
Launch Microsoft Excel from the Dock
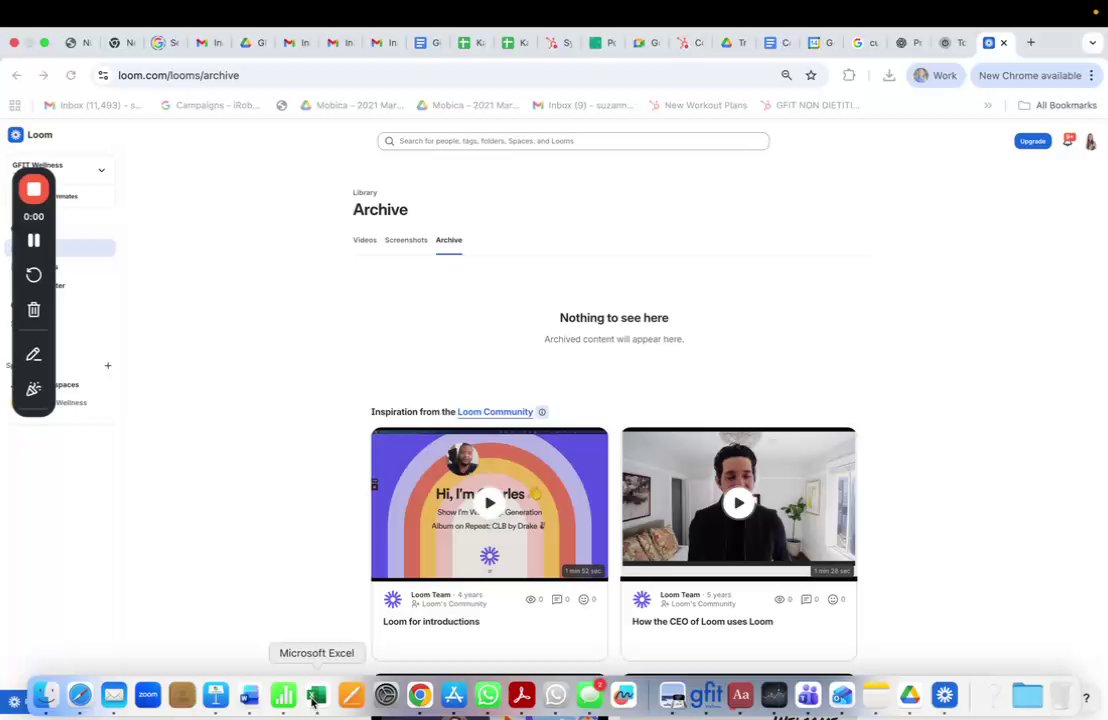click(x=317, y=695)
